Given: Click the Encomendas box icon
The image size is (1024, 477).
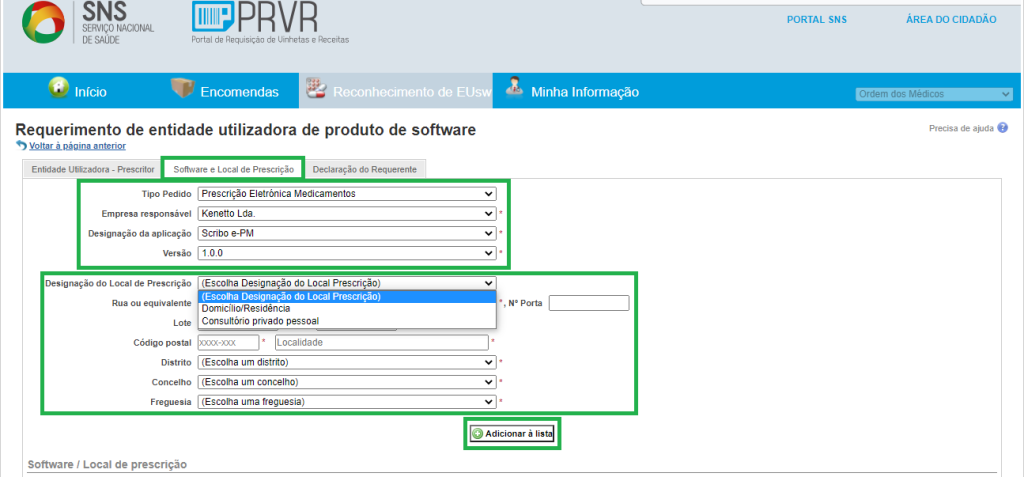Looking at the screenshot, I should pos(182,88).
